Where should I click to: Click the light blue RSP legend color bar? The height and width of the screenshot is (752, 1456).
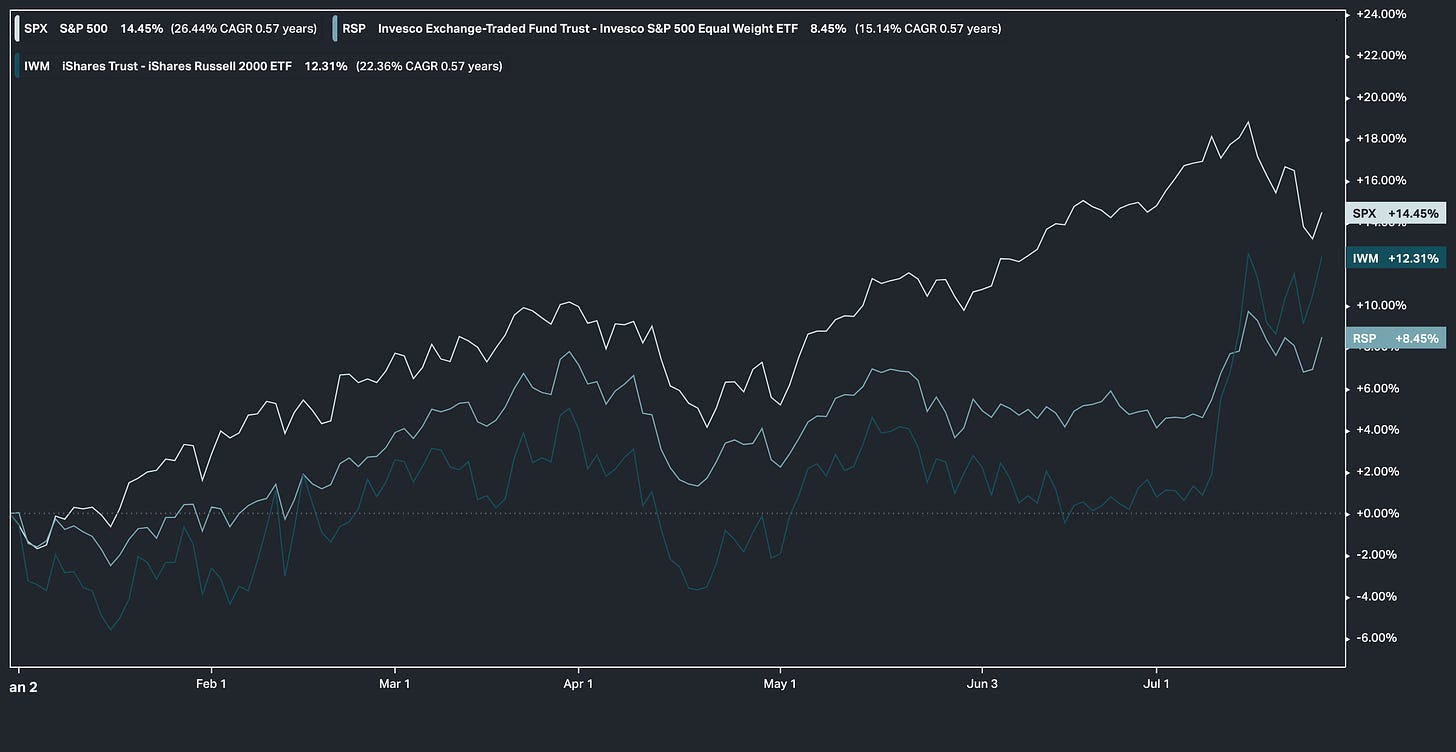(335, 29)
